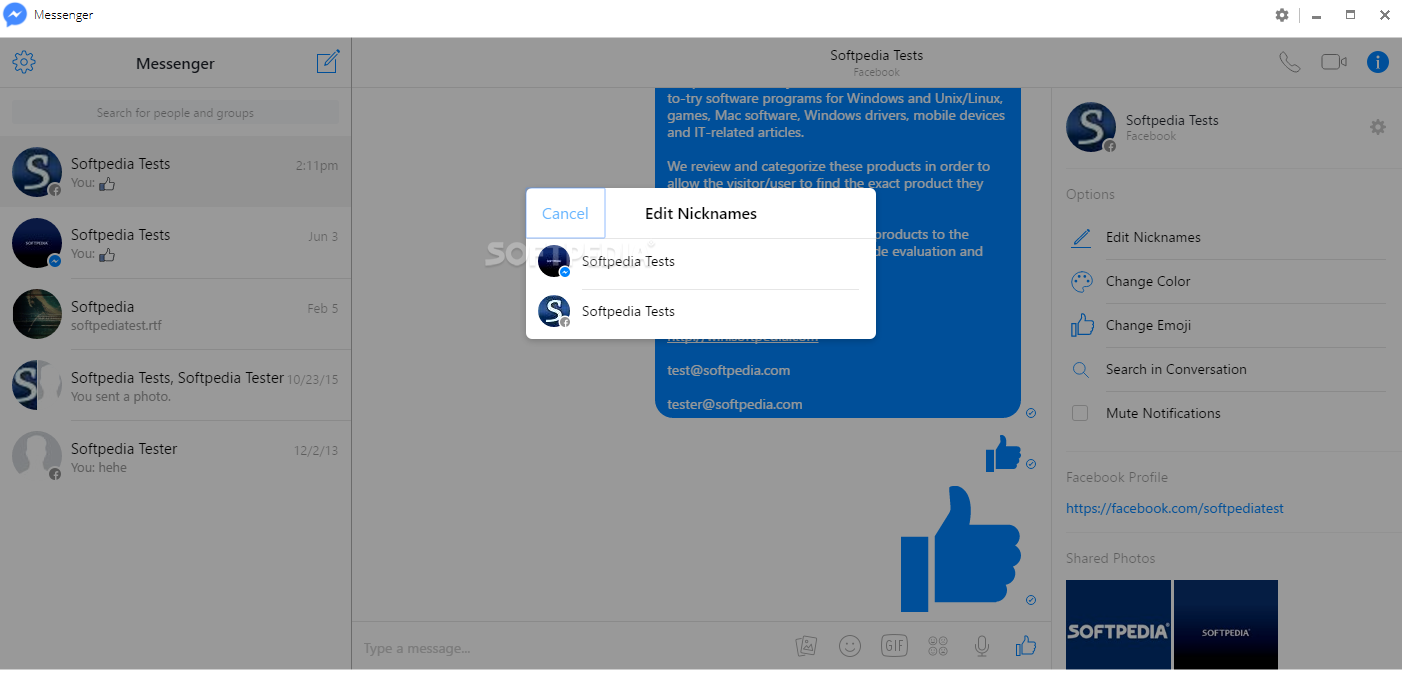The image size is (1402, 677).
Task: Start a video call
Action: coord(1333,62)
